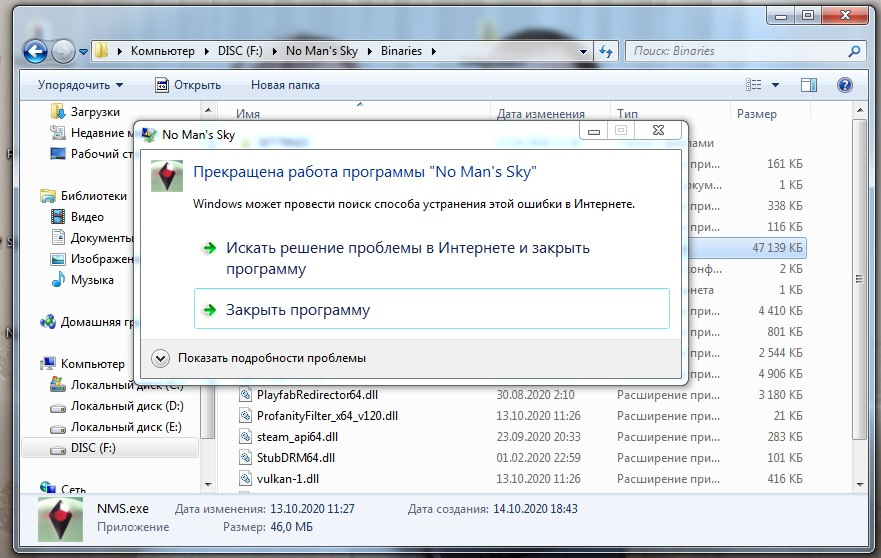The width and height of the screenshot is (881, 558).
Task: Open Музыка library
Action: click(92, 280)
